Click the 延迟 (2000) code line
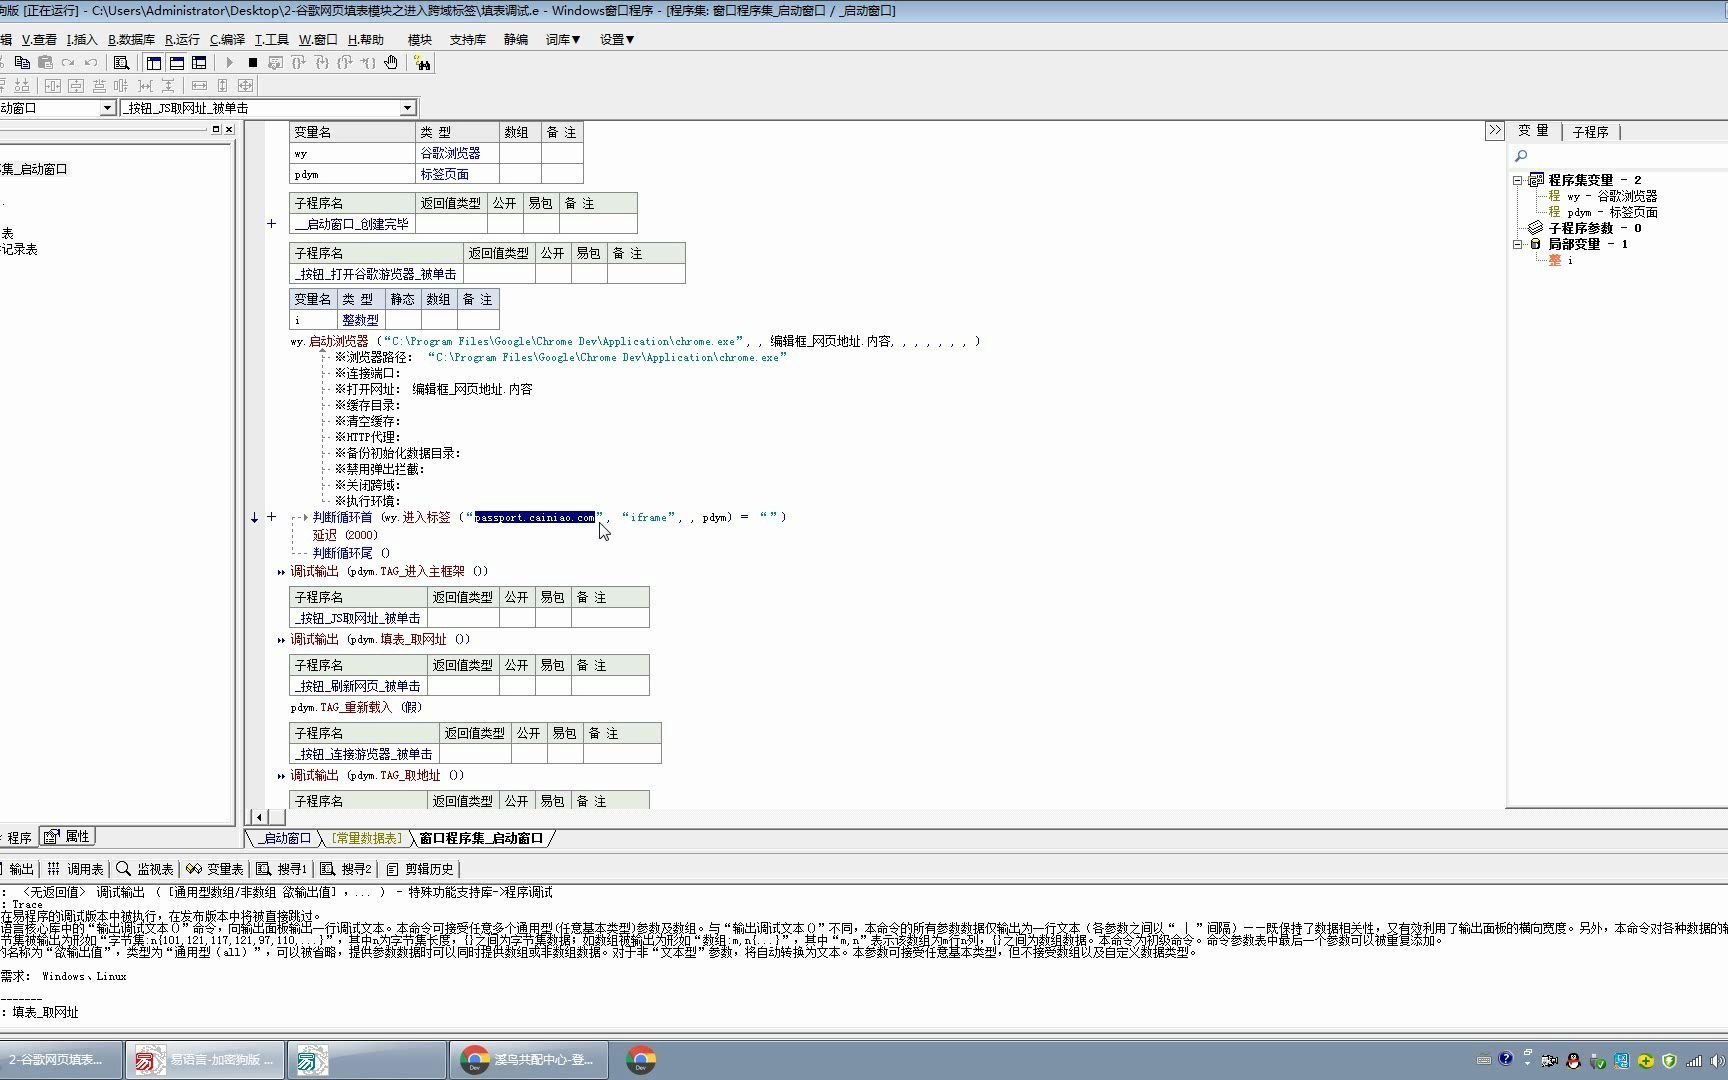 tap(345, 535)
